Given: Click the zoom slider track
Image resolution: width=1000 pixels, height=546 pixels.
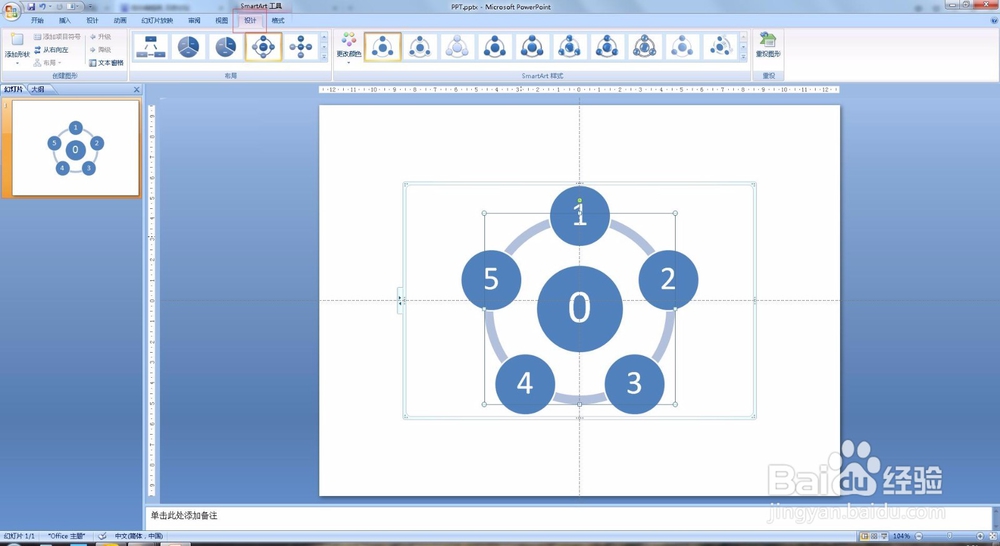Looking at the screenshot, I should pyautogui.click(x=950, y=536).
